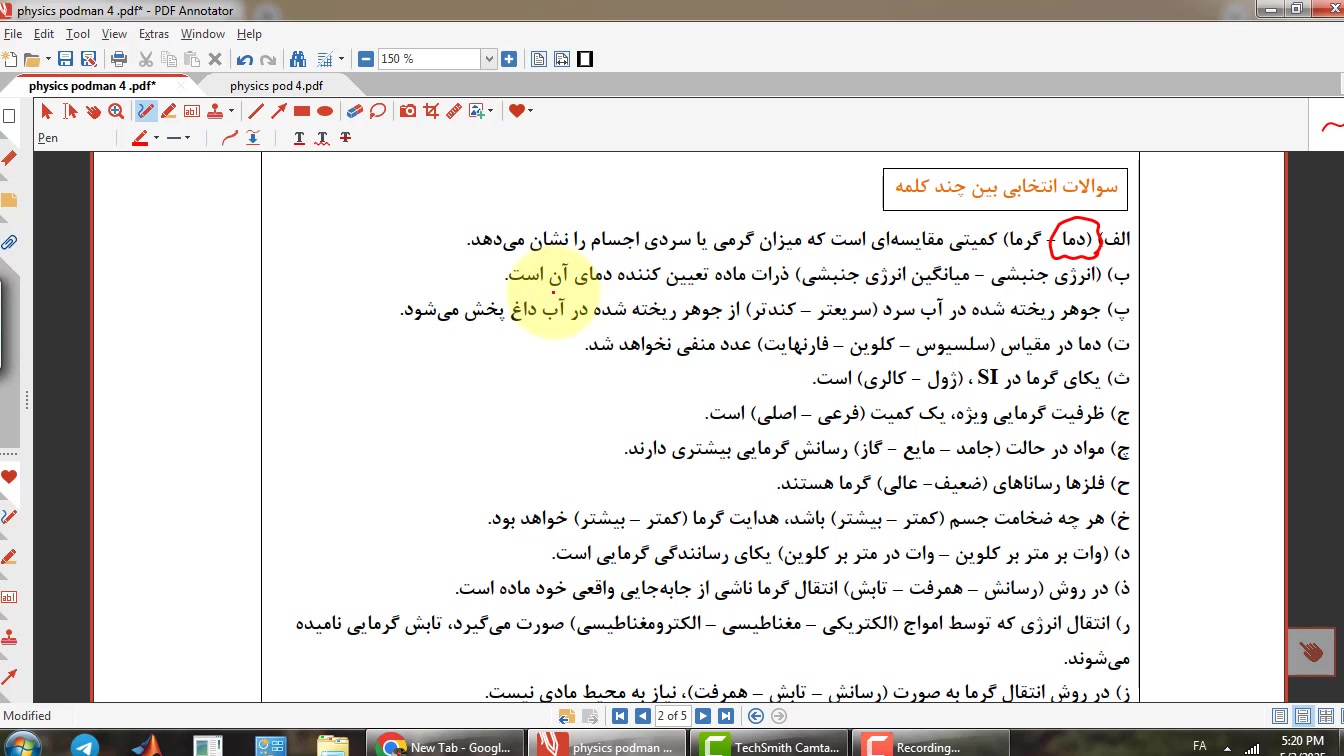Click the Snapshot camera tool

tap(408, 111)
